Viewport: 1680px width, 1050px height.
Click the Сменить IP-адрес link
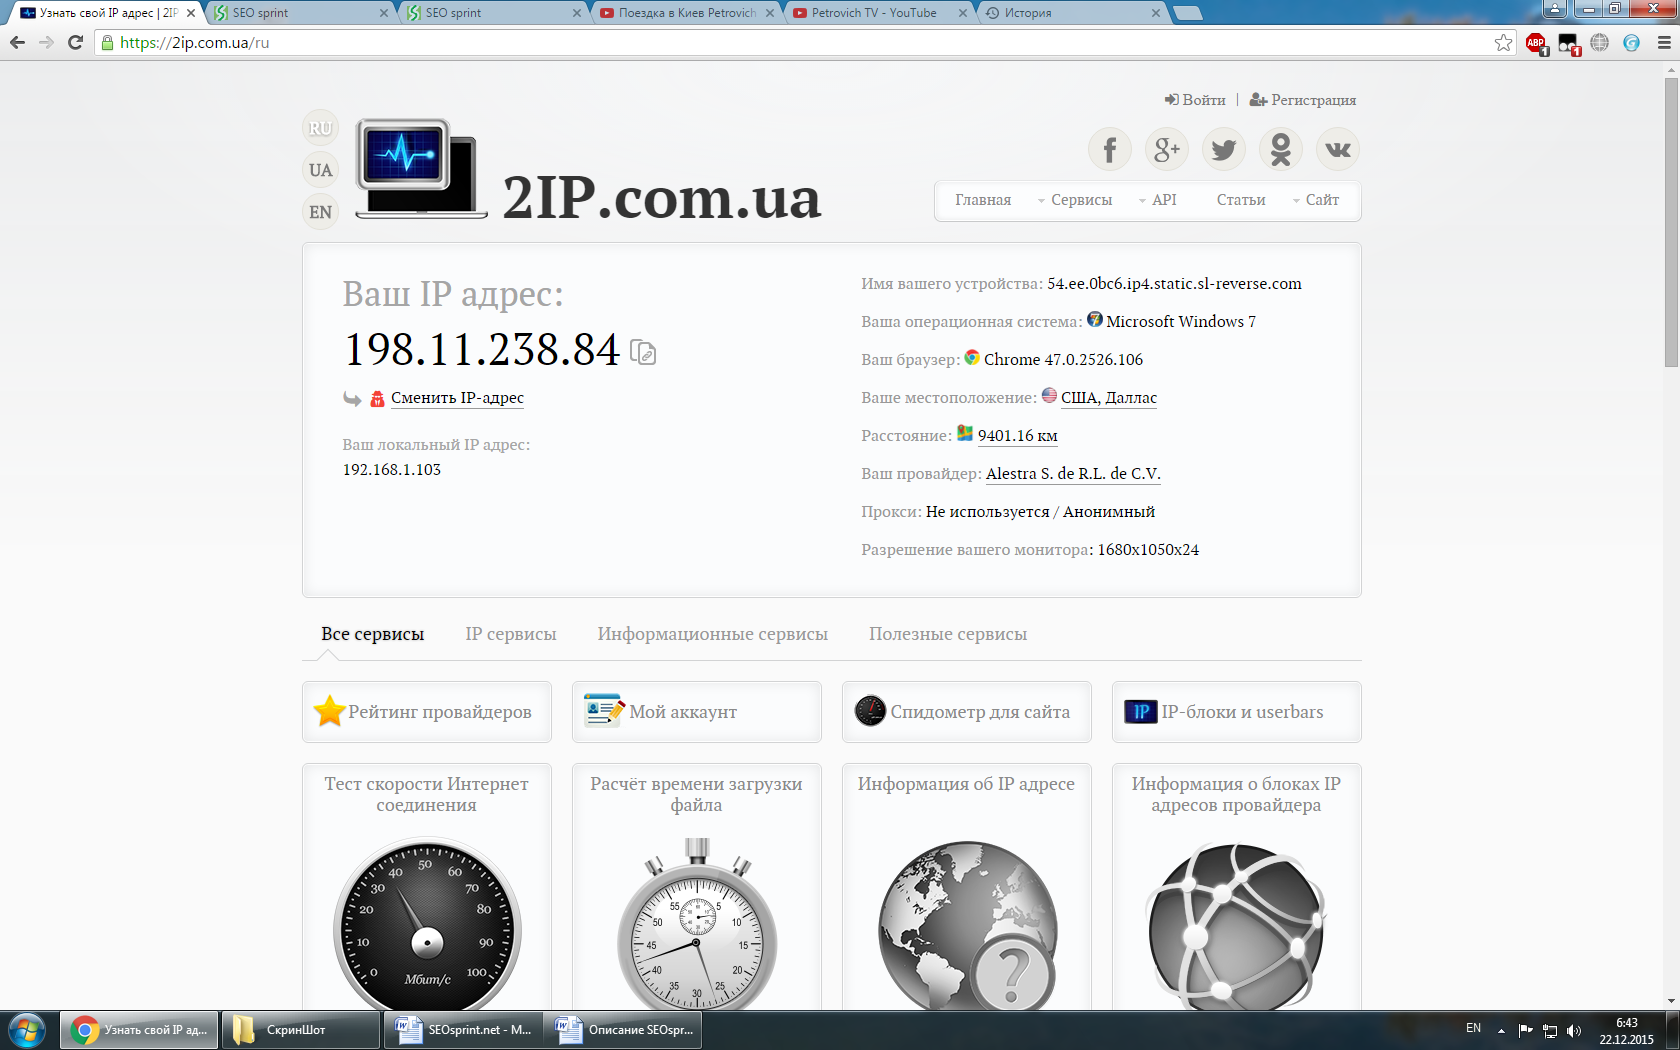[457, 398]
